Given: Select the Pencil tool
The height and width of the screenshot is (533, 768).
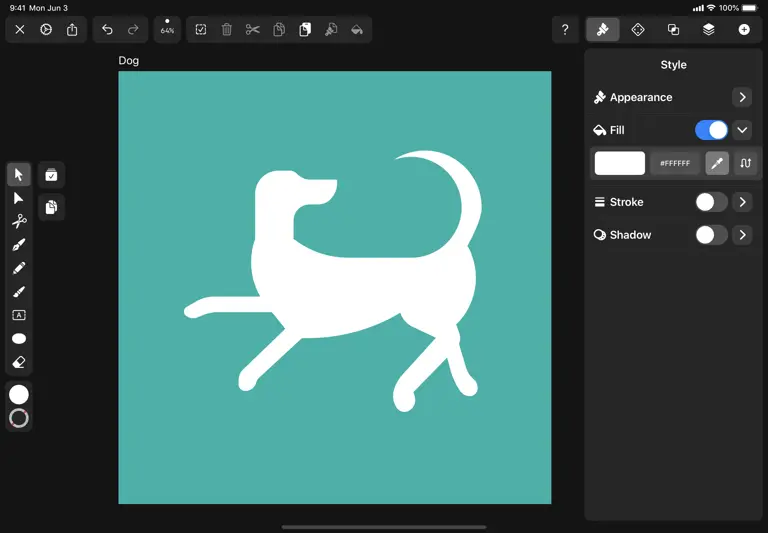Looking at the screenshot, I should pyautogui.click(x=19, y=268).
